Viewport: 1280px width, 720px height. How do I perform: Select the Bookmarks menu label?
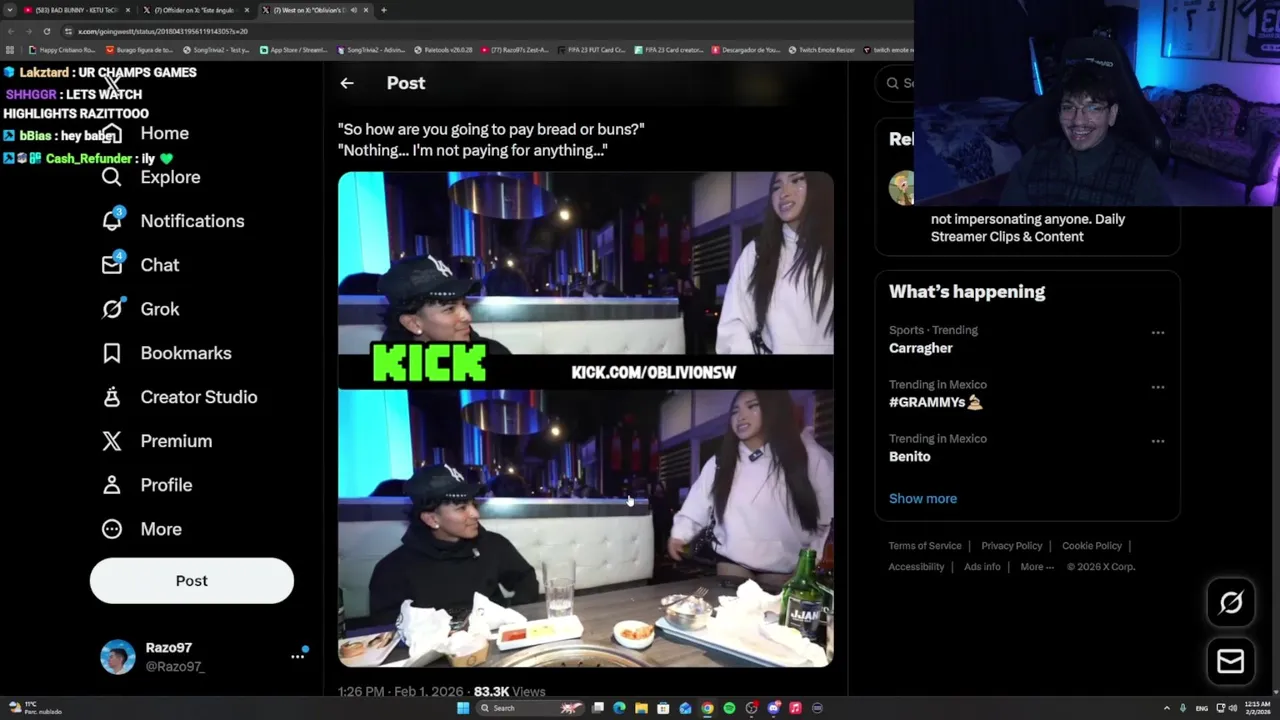click(186, 353)
